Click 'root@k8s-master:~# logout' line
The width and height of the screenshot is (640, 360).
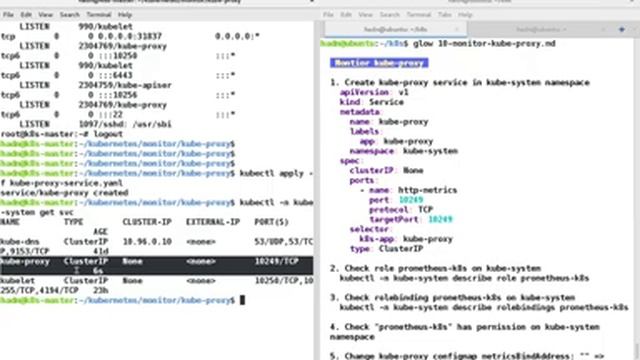62,134
